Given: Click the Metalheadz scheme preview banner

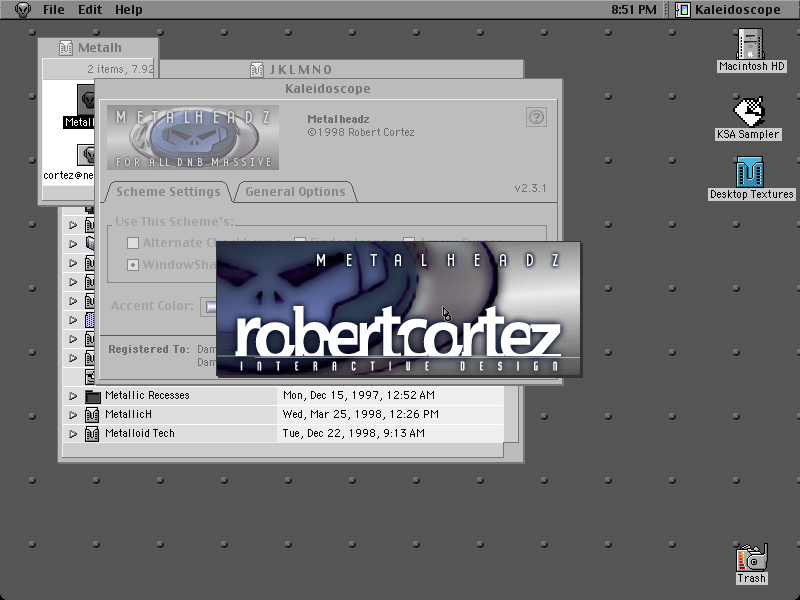Looking at the screenshot, I should tap(193, 137).
